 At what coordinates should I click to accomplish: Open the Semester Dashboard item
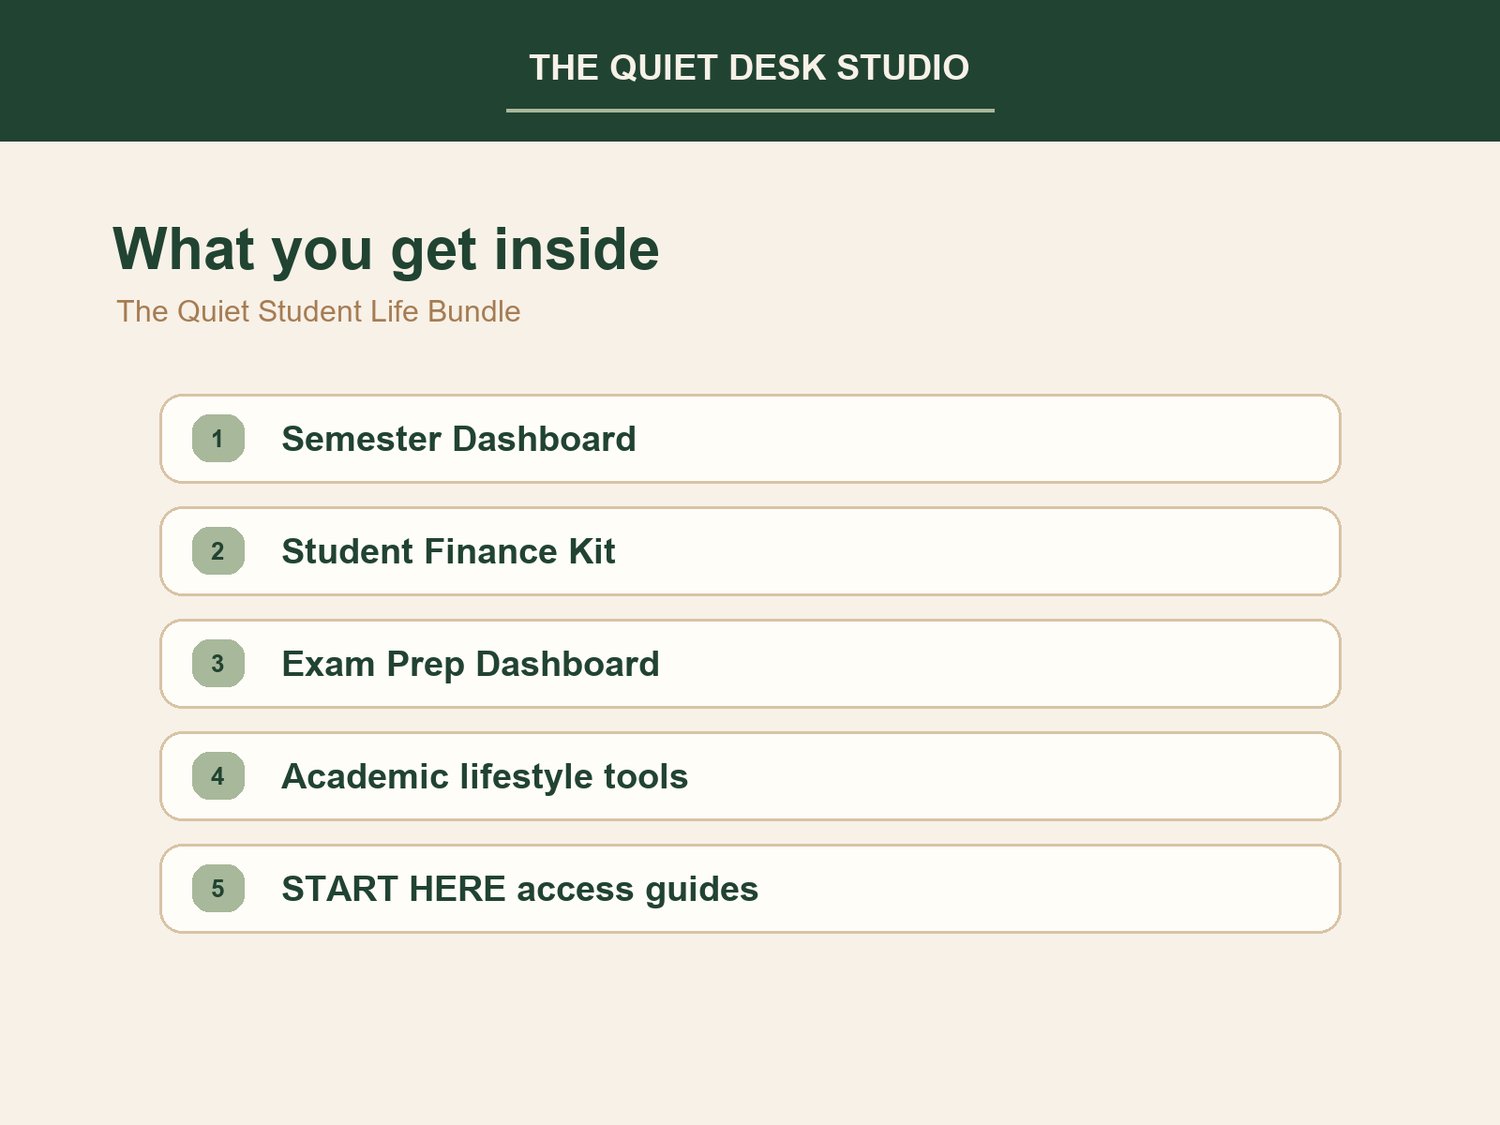(x=750, y=438)
